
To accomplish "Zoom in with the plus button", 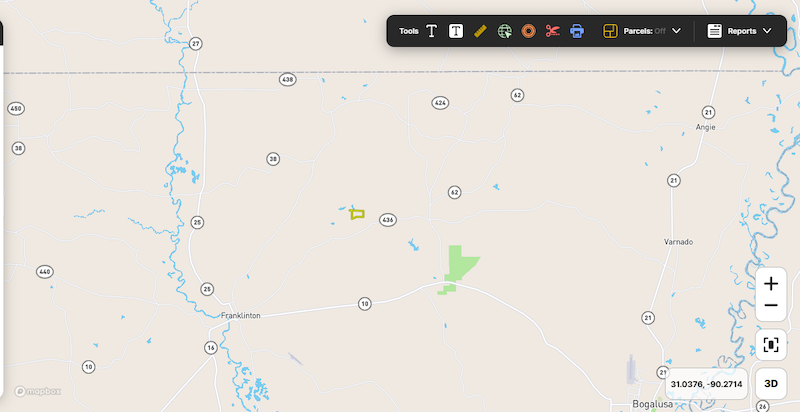I will pos(771,284).
